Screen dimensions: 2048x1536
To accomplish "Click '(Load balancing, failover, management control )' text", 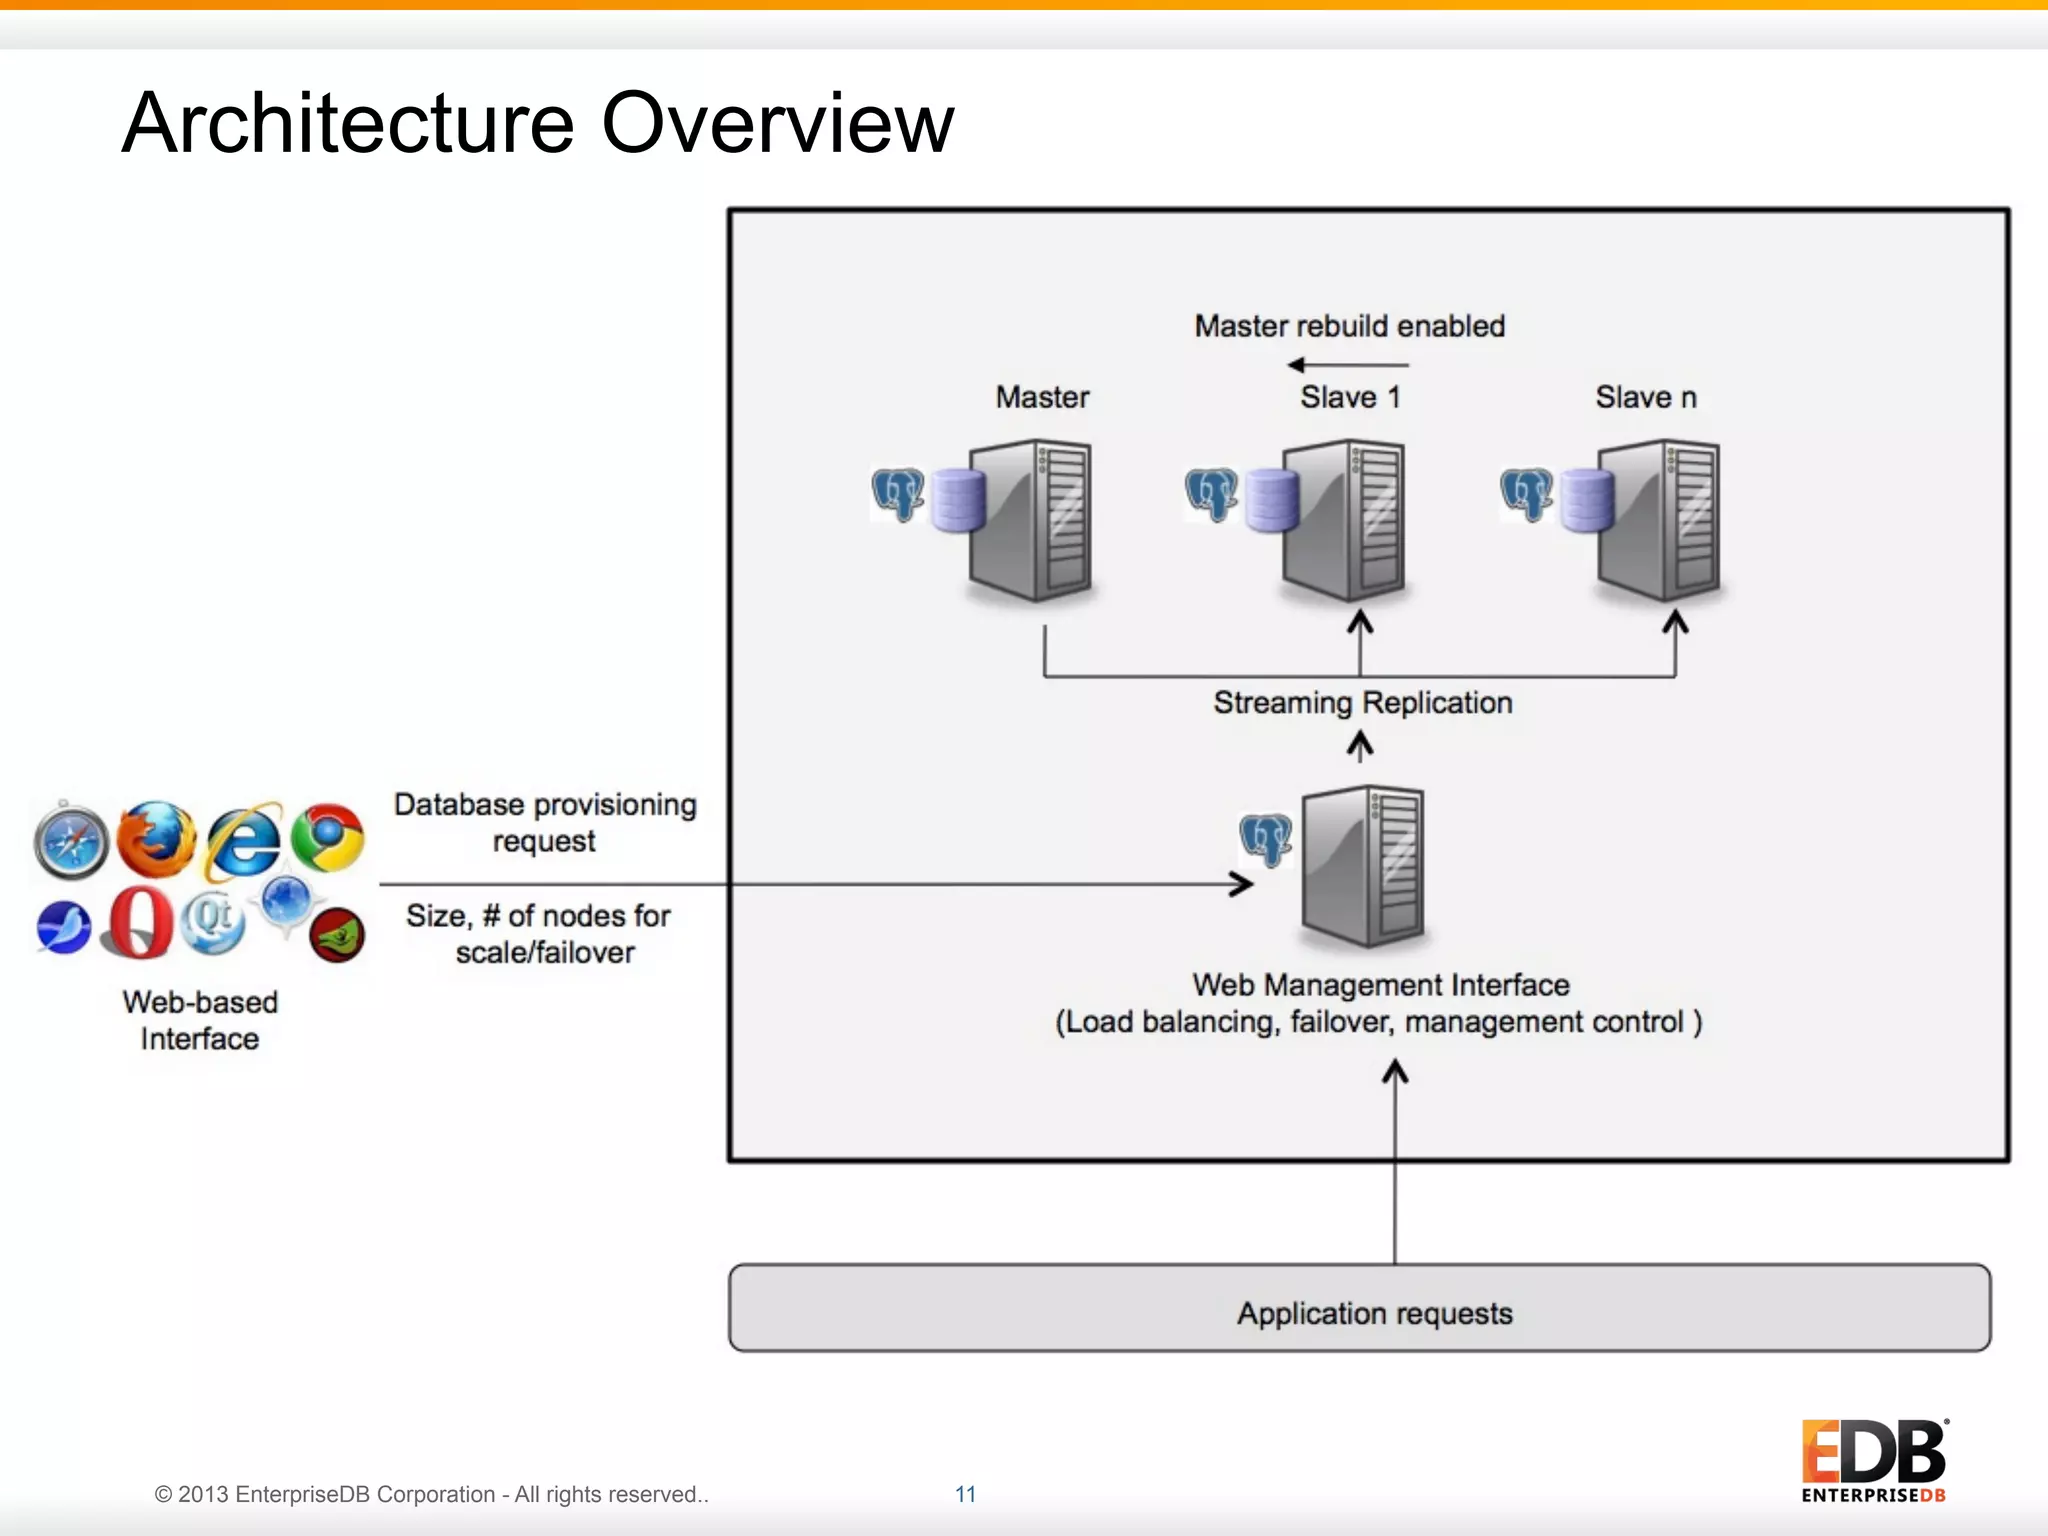I will tap(1379, 1022).
